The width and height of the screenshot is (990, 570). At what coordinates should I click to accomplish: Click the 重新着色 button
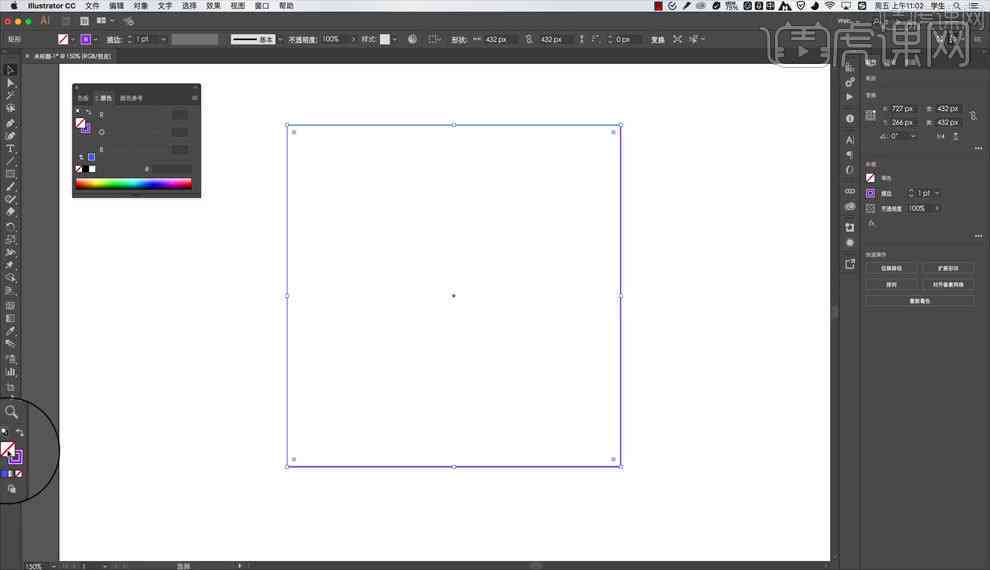[920, 301]
